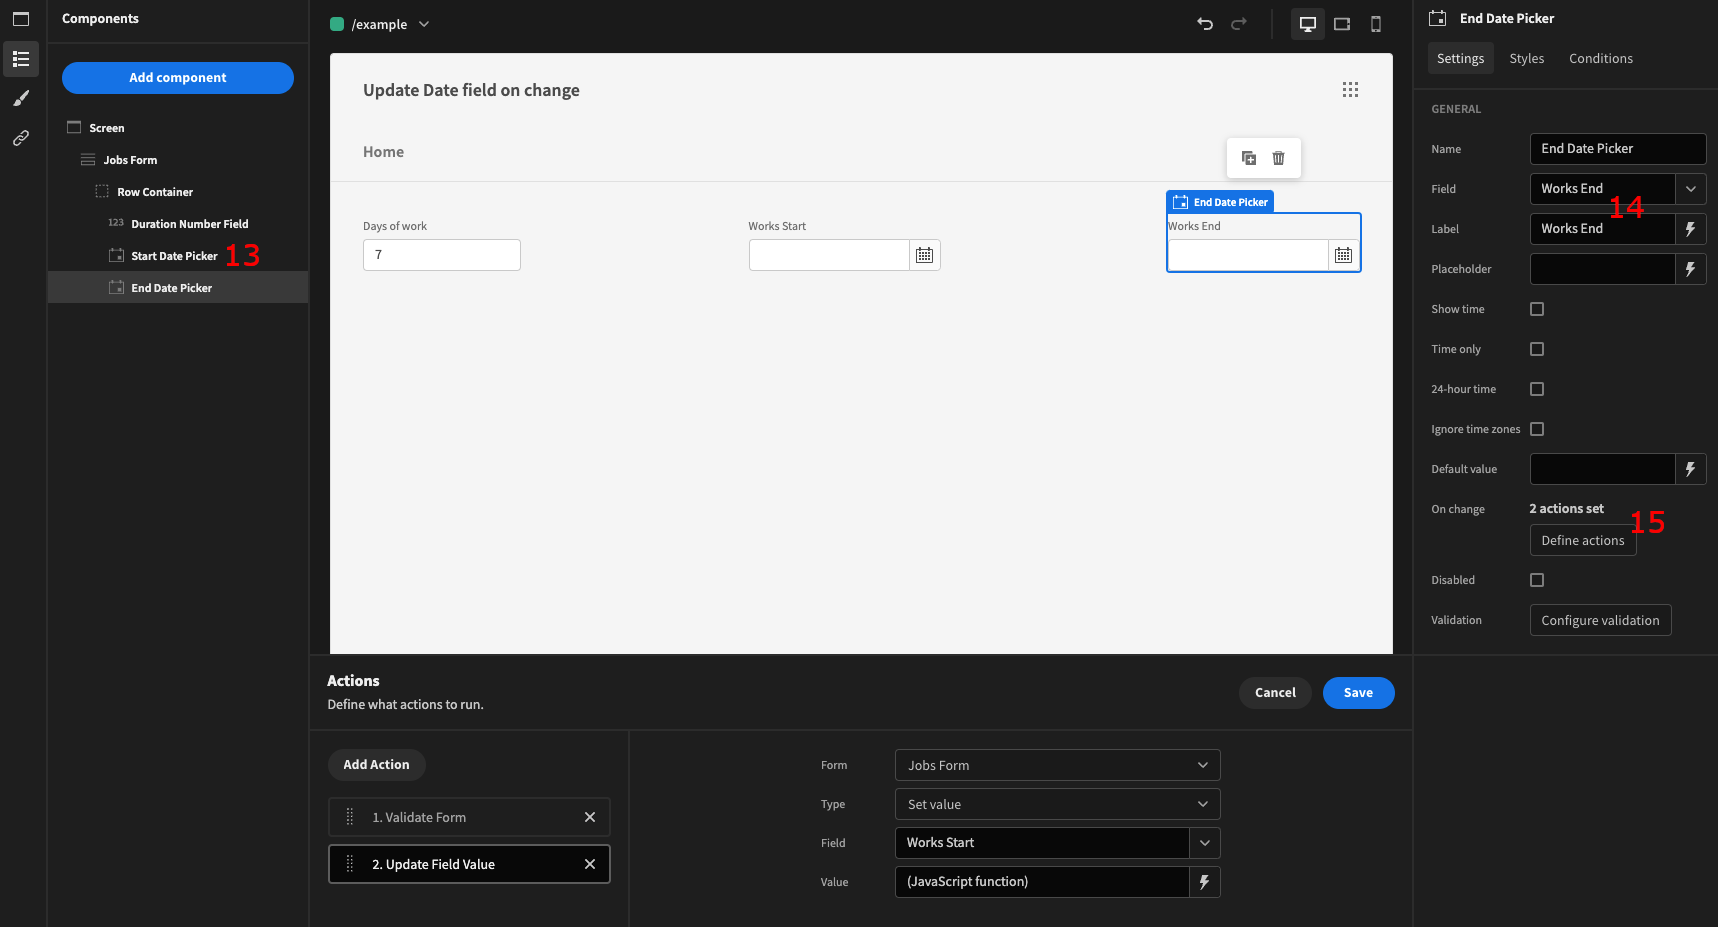Switch to mobile preview mode
This screenshot has height=927, width=1718.
tap(1376, 24)
